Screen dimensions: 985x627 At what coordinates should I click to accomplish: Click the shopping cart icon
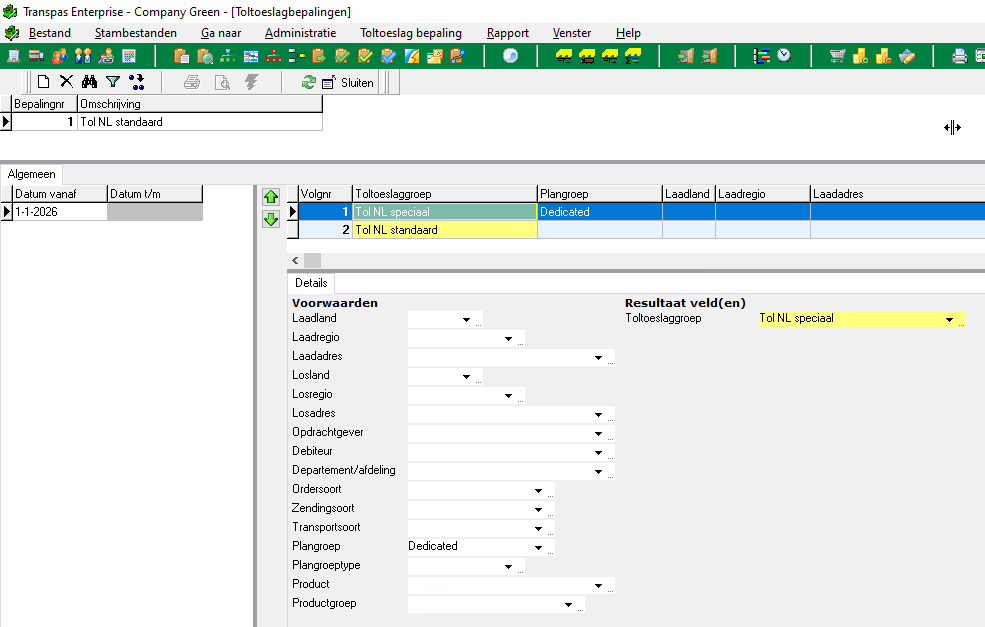pos(837,57)
